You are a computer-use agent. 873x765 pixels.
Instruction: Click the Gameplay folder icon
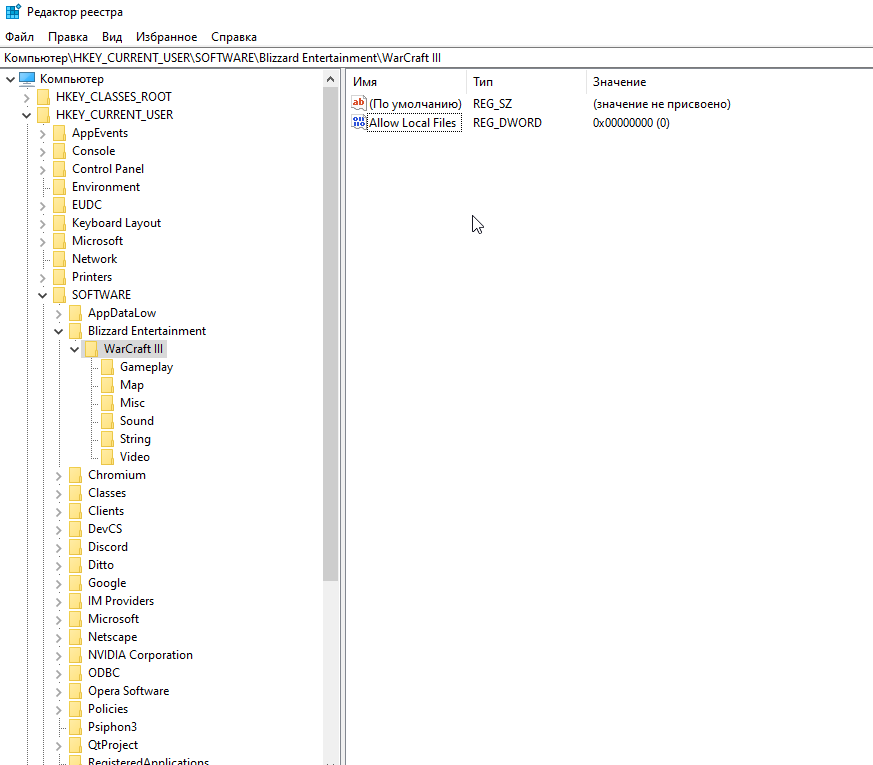(107, 367)
